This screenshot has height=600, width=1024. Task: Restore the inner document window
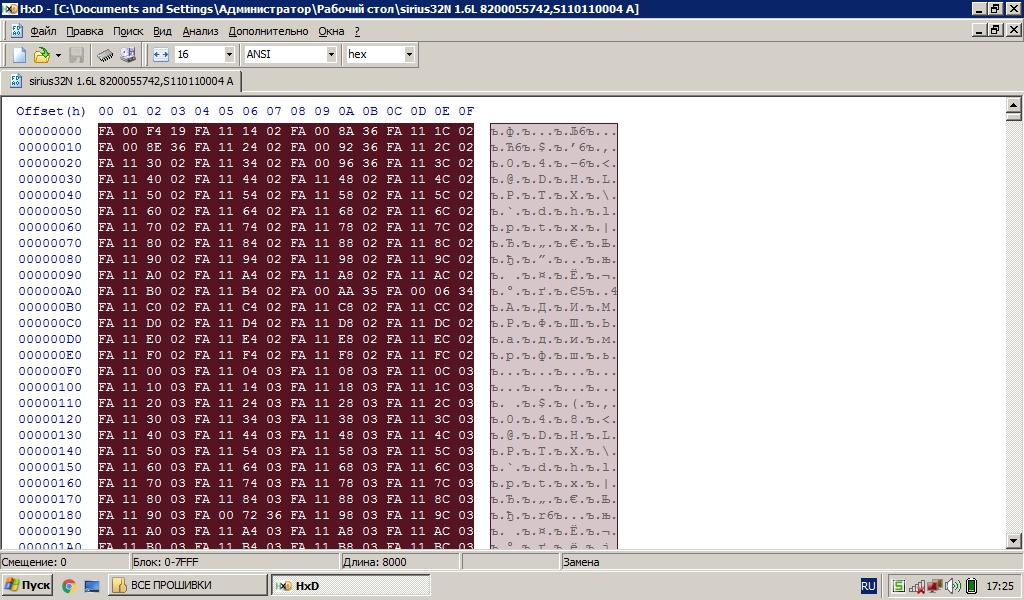pos(995,30)
